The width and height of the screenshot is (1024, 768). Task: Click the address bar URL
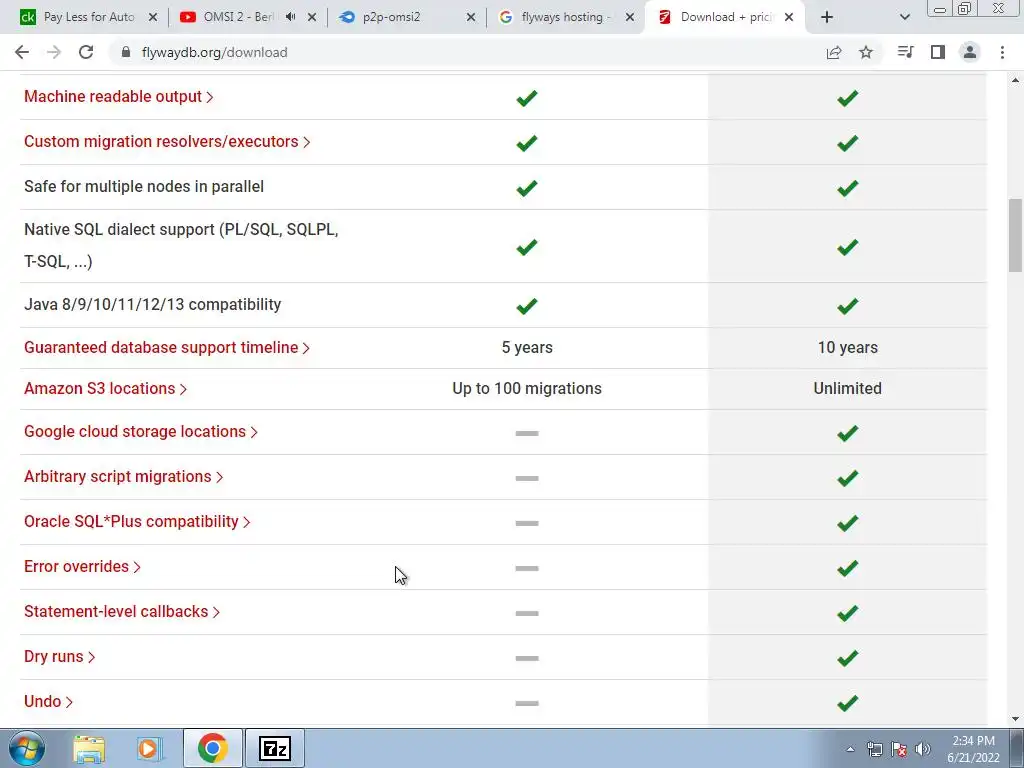pyautogui.click(x=214, y=52)
